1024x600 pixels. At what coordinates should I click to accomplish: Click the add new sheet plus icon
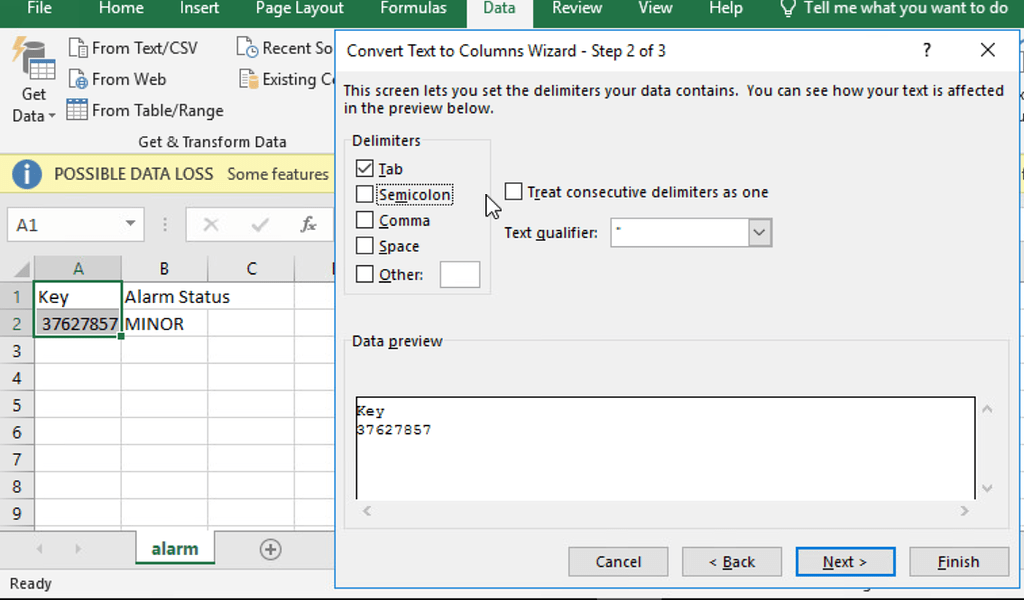click(x=270, y=549)
